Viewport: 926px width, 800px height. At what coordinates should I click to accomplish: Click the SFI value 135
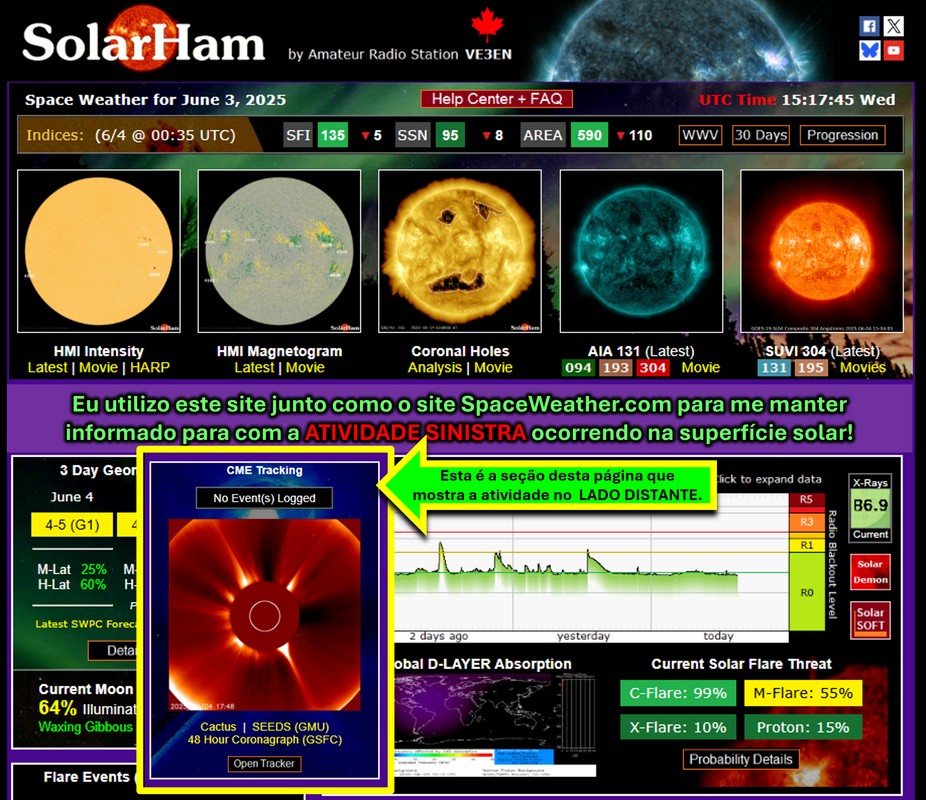click(332, 135)
